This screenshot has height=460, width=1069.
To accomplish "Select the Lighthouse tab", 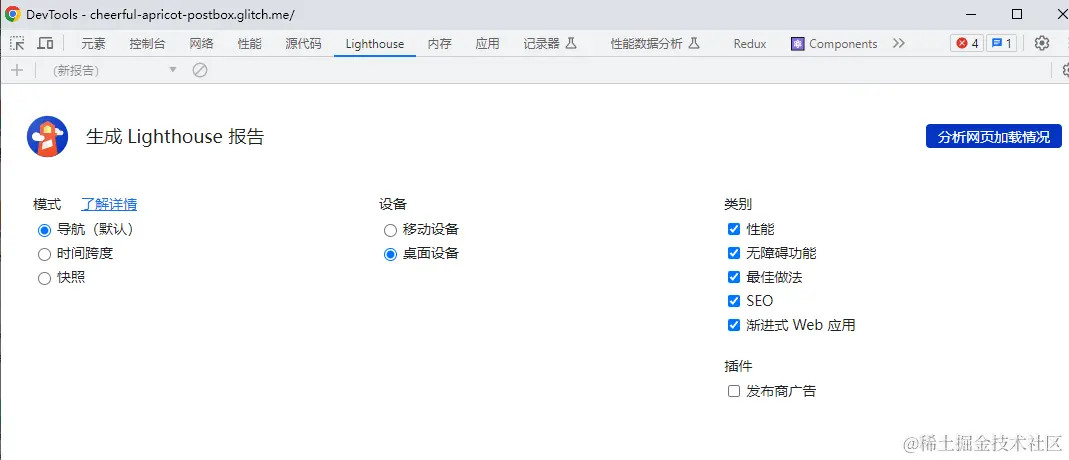I will [x=375, y=44].
